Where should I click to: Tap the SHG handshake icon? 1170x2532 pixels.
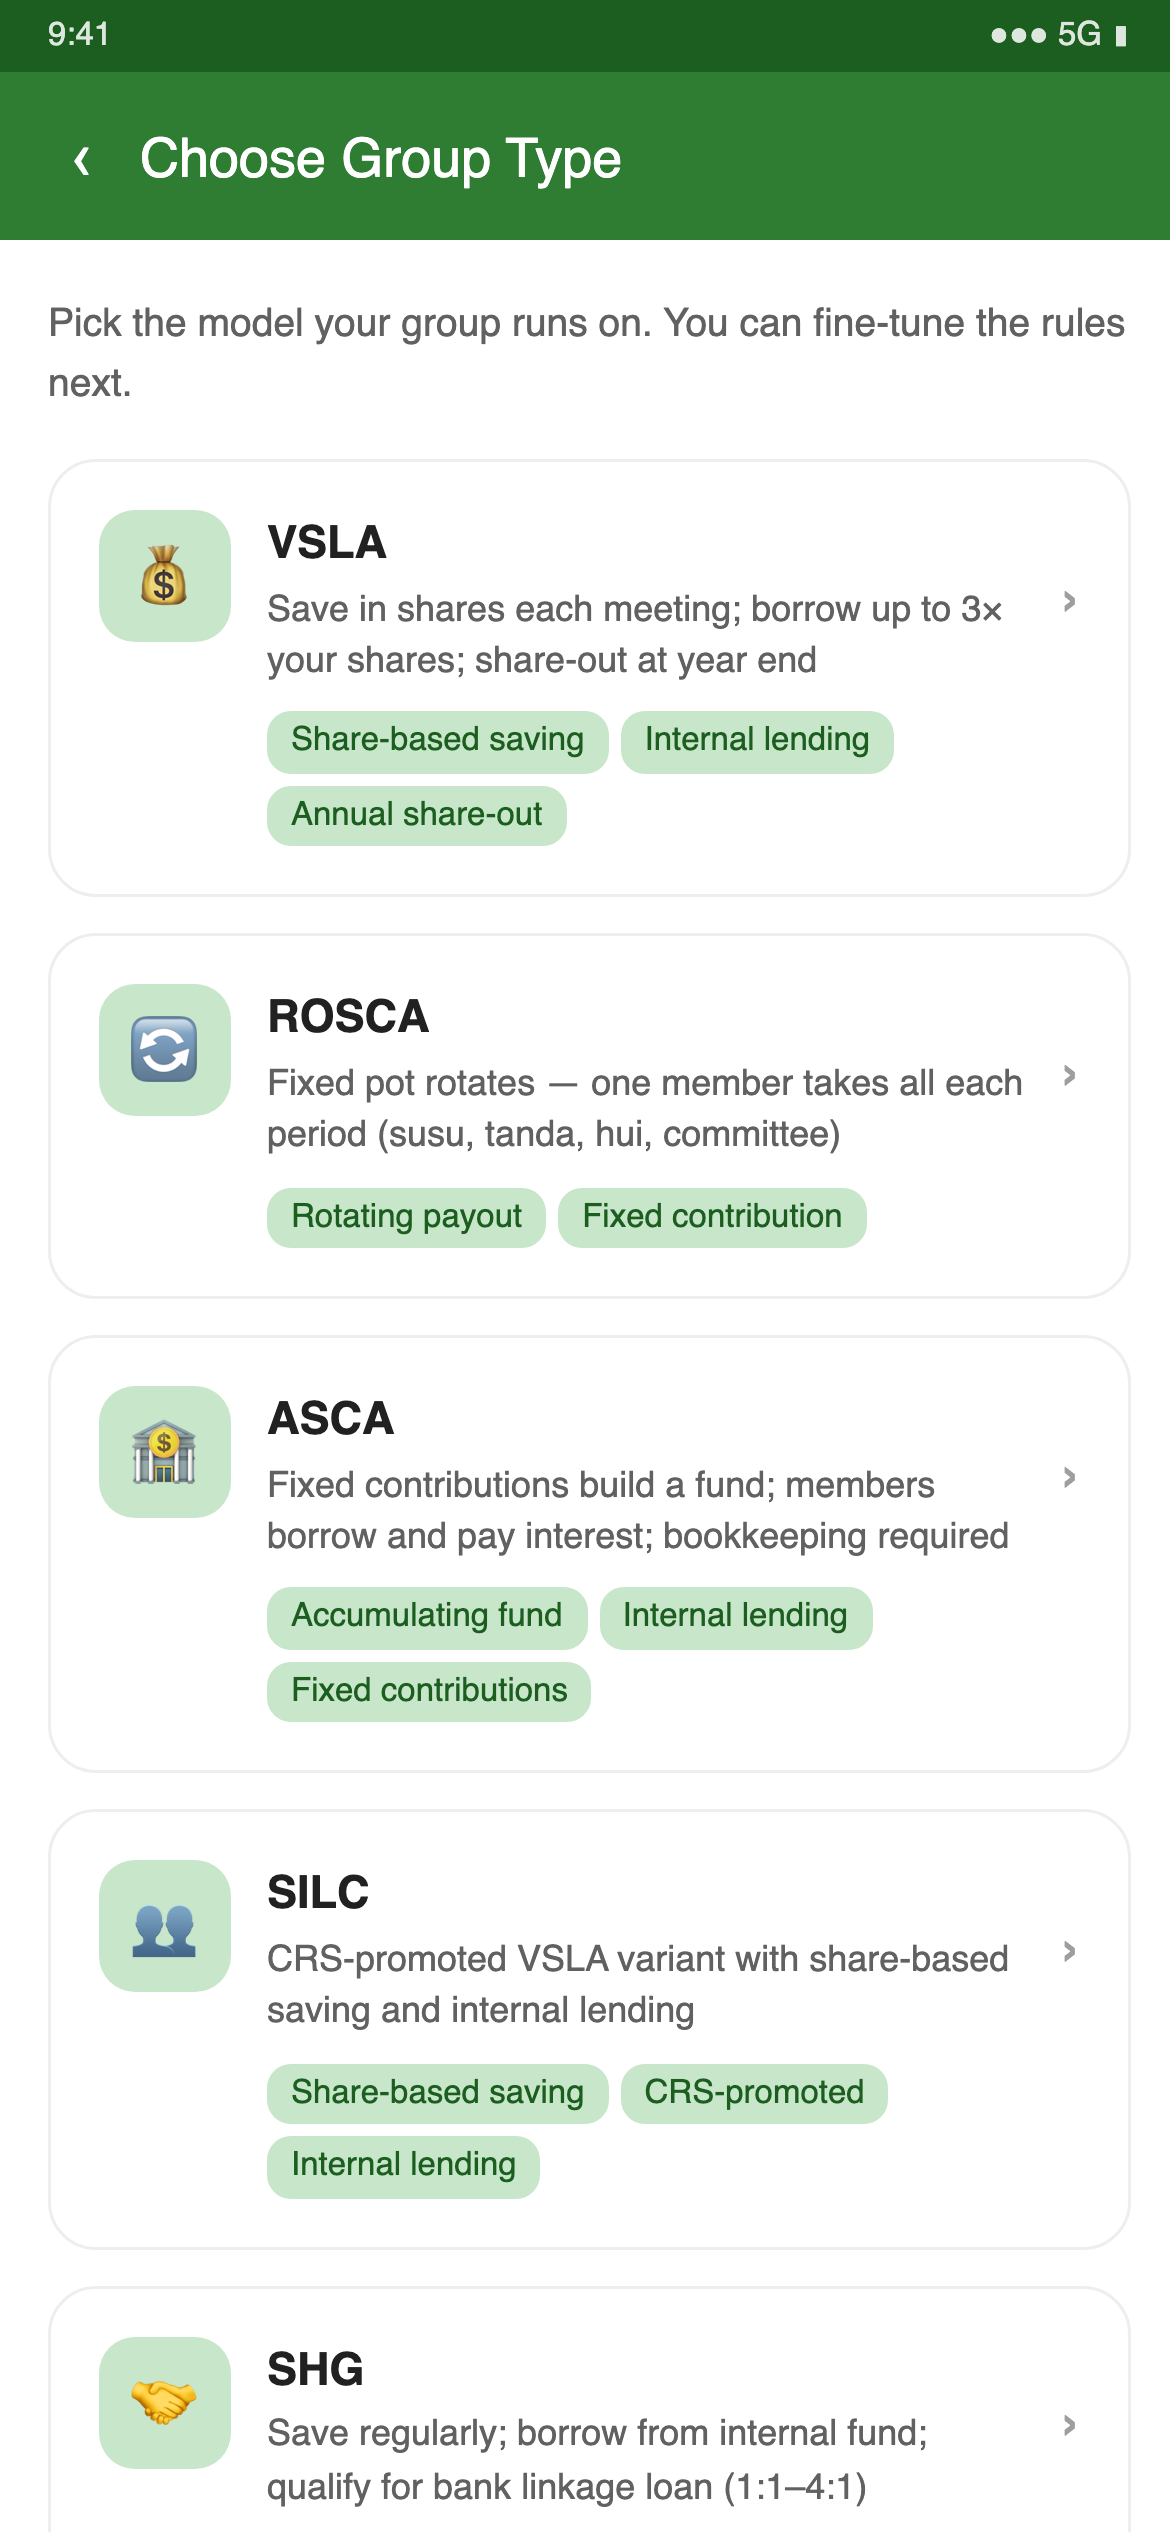click(x=165, y=2403)
